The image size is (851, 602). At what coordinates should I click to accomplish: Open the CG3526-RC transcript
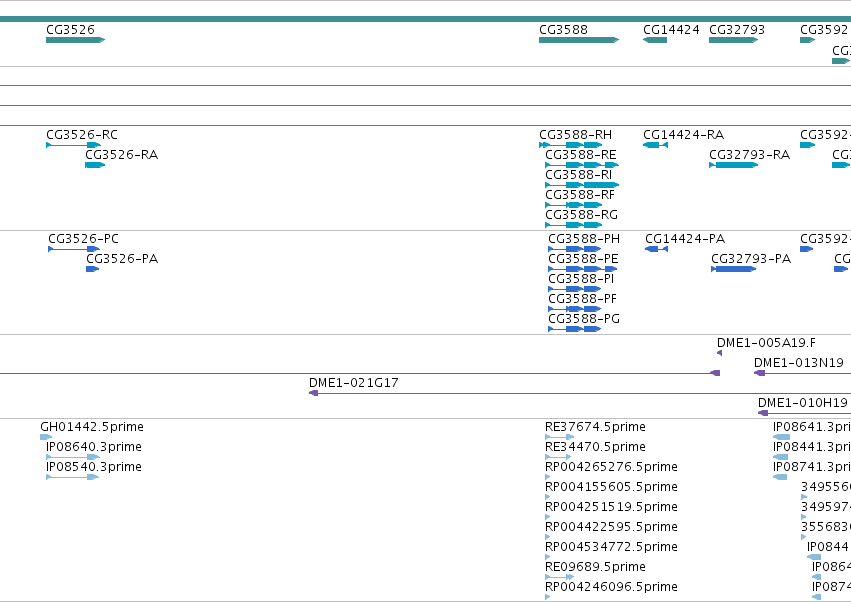pos(73,145)
